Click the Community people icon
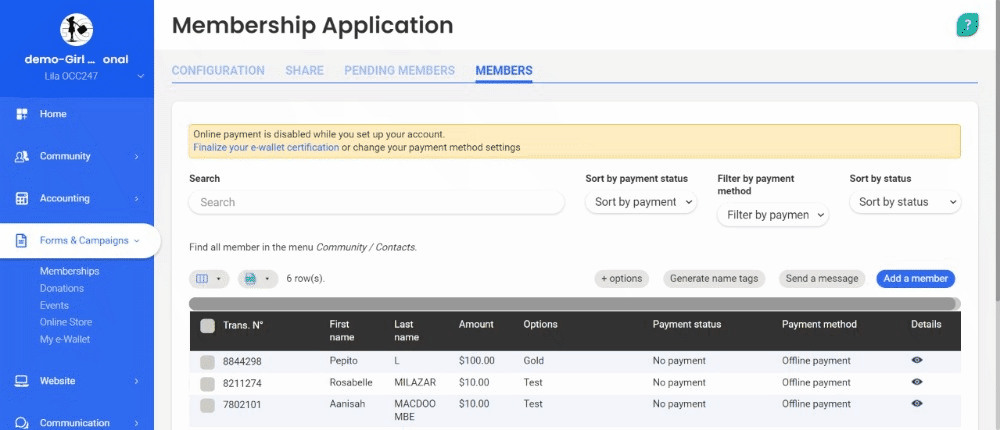The width and height of the screenshot is (1000, 430). tap(21, 157)
